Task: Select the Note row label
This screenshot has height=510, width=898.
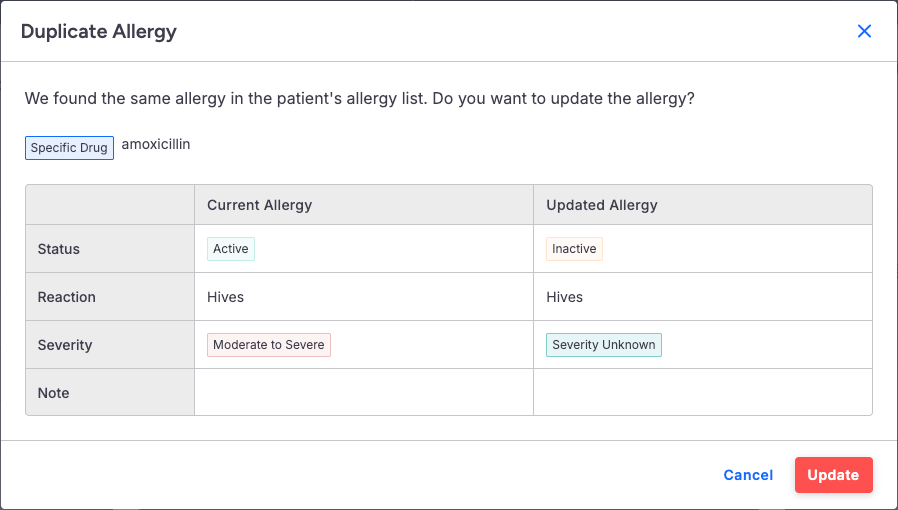Action: click(54, 393)
